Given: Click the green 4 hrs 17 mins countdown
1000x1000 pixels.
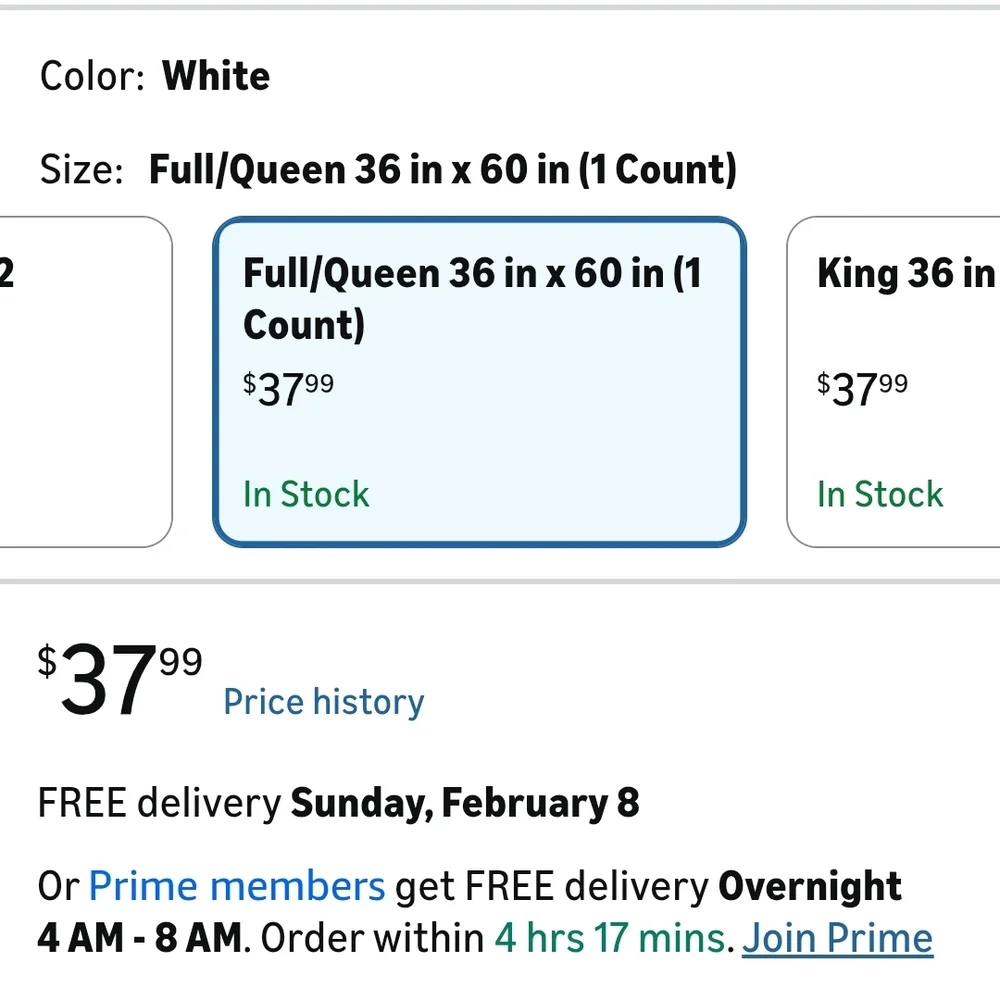Looking at the screenshot, I should tap(612, 939).
